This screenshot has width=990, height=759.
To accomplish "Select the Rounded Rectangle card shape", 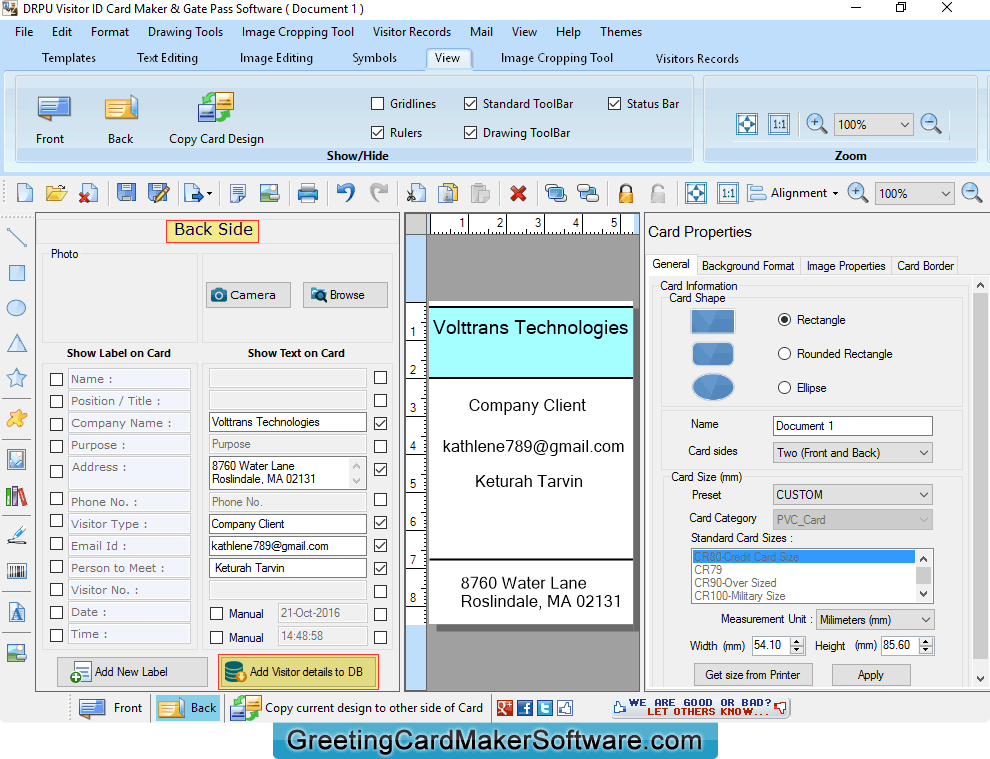I will (x=784, y=354).
